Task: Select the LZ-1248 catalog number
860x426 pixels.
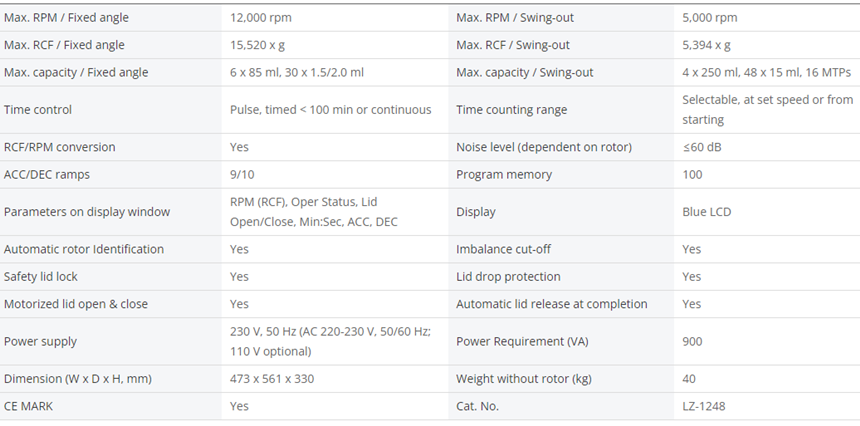Action: 705,406
